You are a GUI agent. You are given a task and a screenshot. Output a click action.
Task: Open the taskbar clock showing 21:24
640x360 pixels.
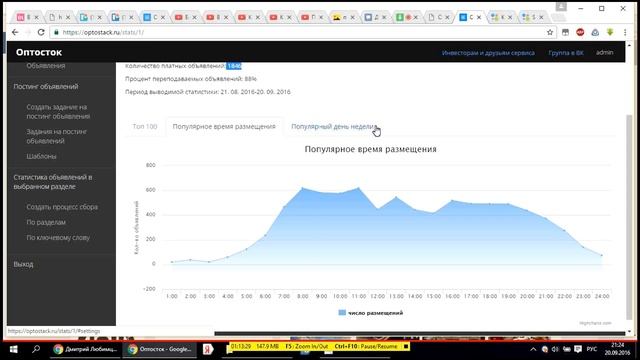coord(618,349)
